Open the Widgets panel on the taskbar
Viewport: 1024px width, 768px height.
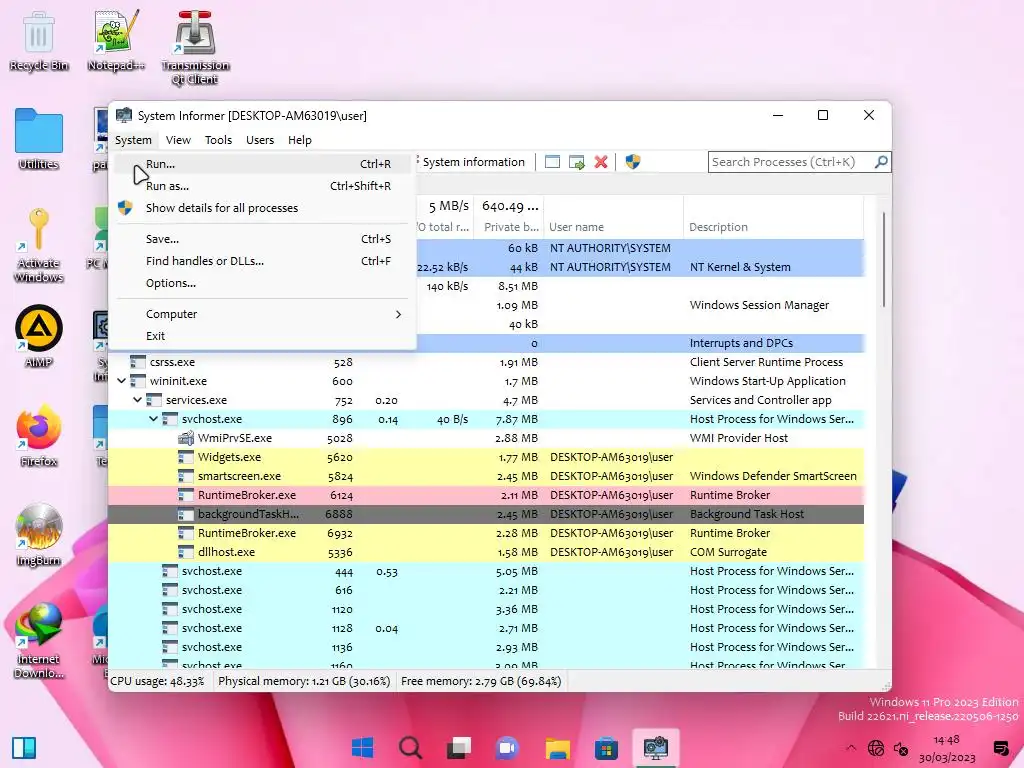tap(24, 748)
